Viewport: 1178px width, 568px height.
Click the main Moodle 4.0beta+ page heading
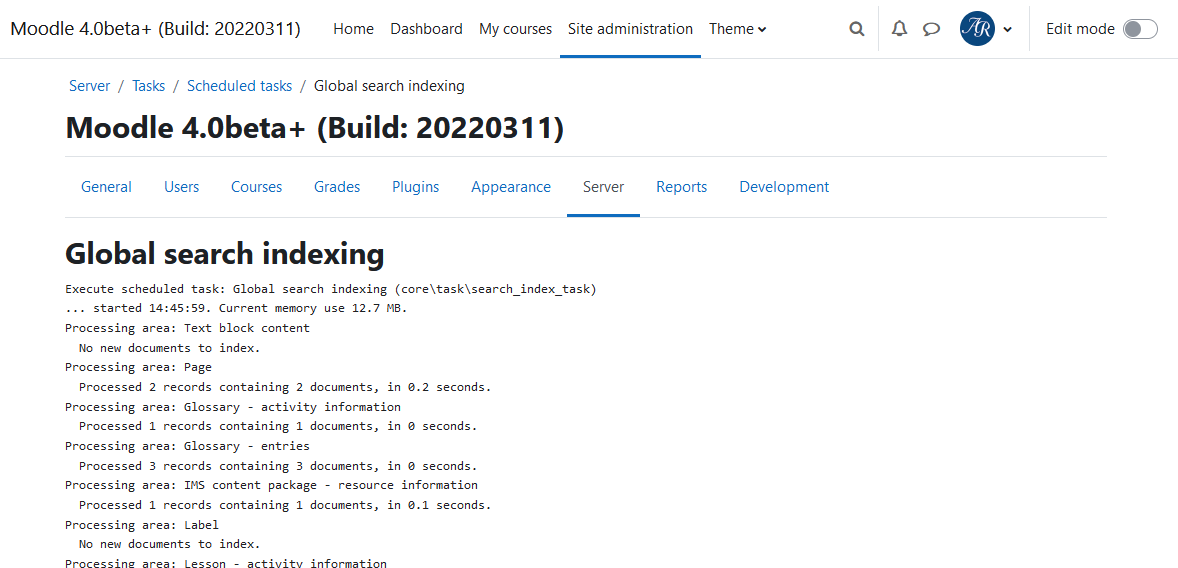click(x=314, y=128)
